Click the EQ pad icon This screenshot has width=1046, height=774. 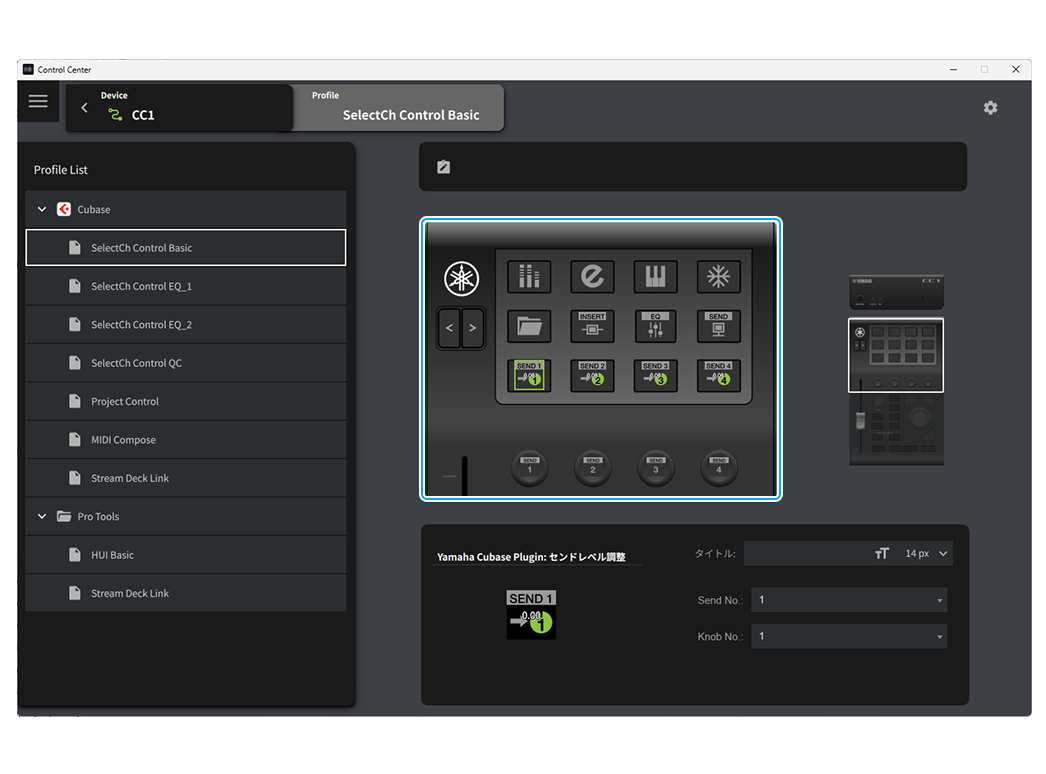coord(655,326)
